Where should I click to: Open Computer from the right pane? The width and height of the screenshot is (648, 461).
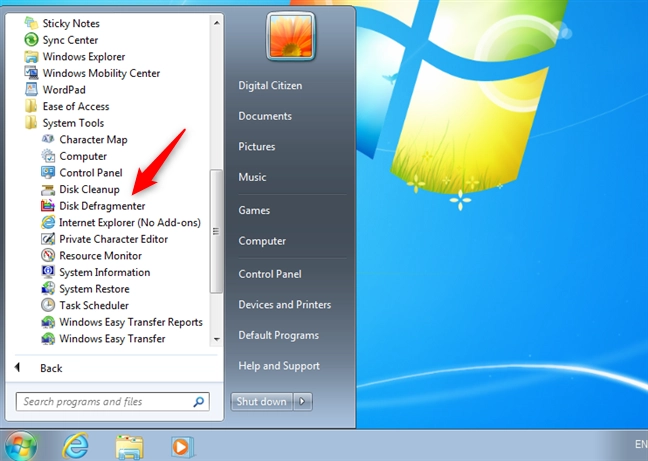(x=262, y=241)
